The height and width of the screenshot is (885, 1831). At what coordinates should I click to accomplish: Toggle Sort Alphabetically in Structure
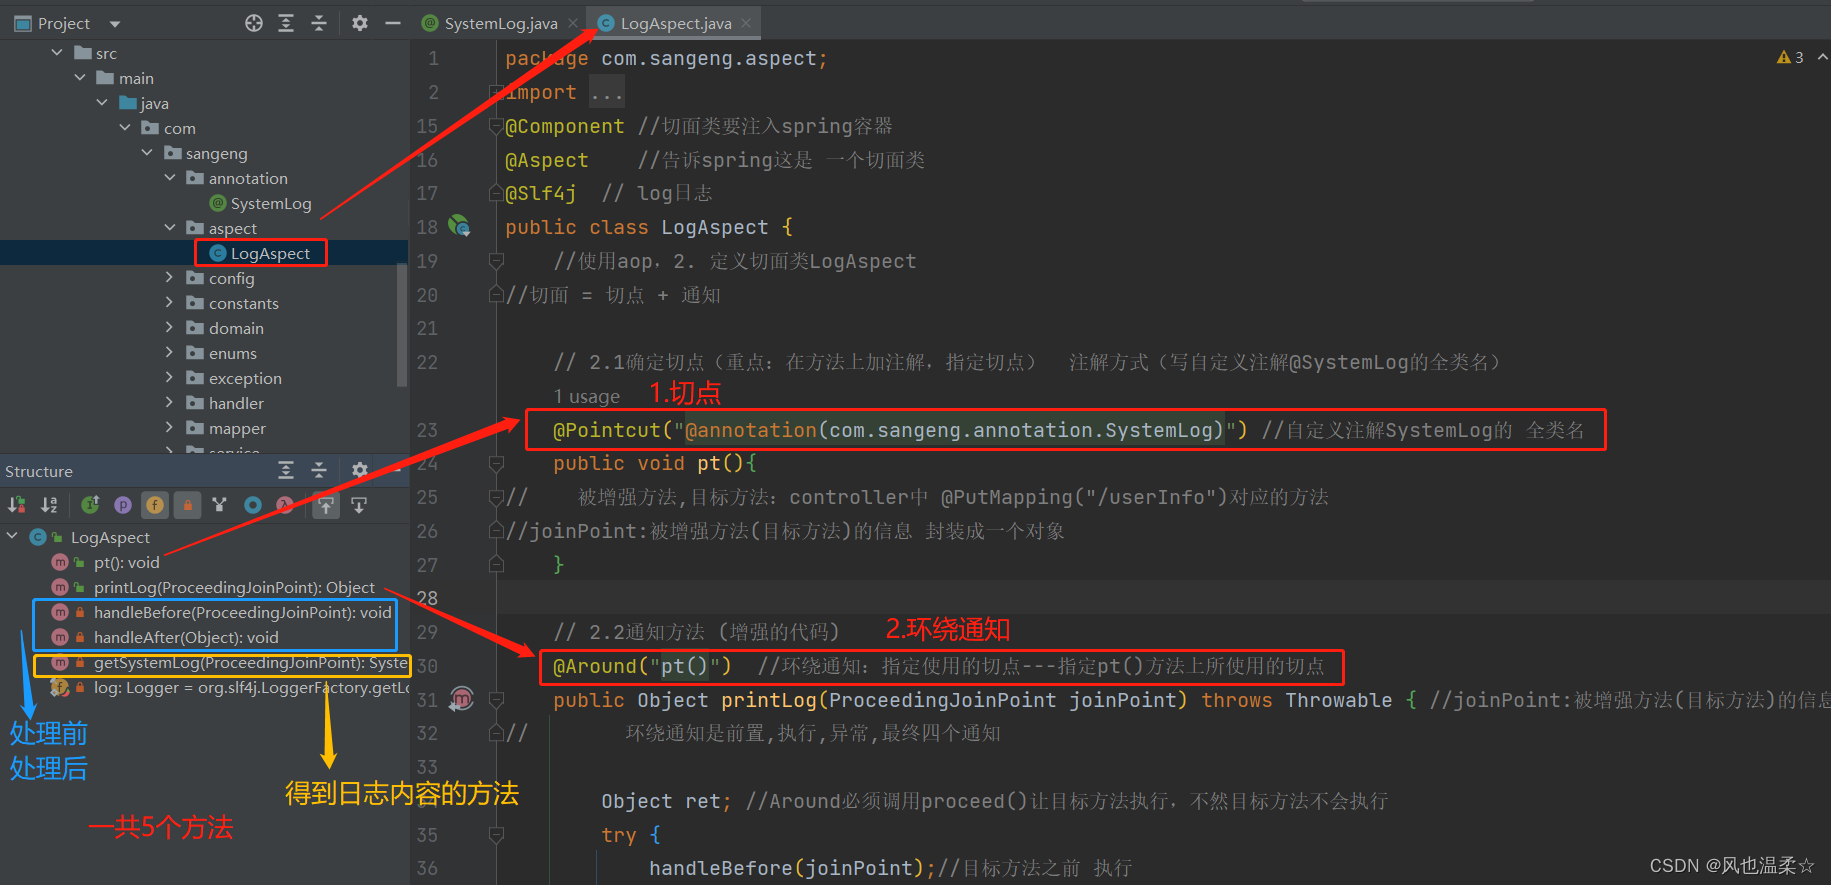[x=49, y=505]
